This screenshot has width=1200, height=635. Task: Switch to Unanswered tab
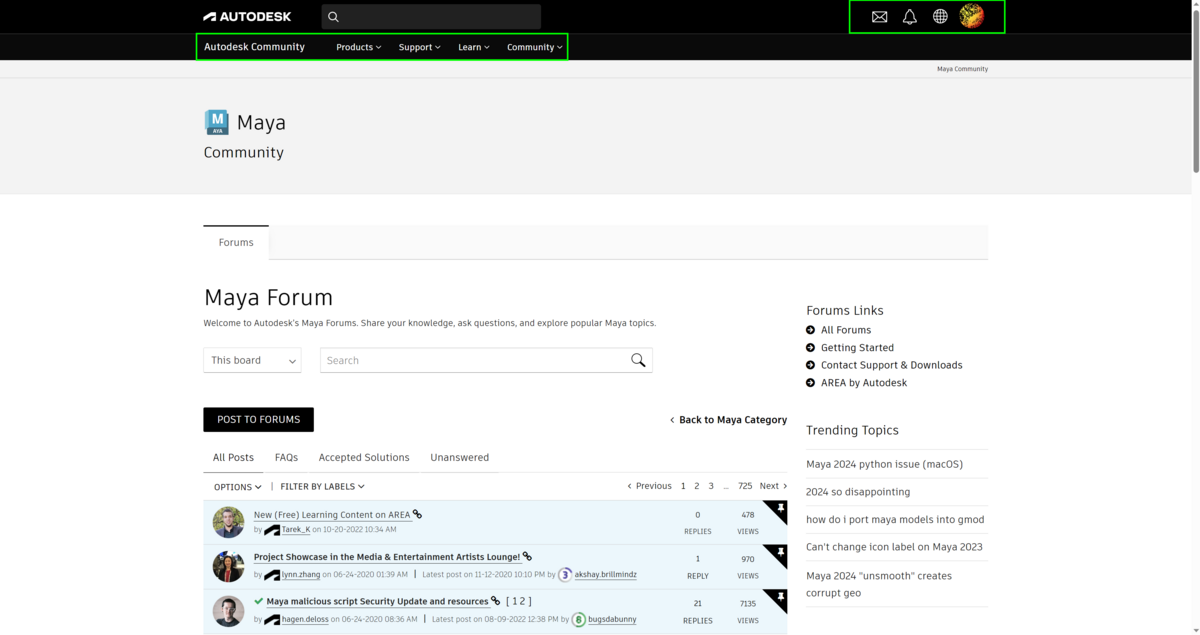[460, 457]
